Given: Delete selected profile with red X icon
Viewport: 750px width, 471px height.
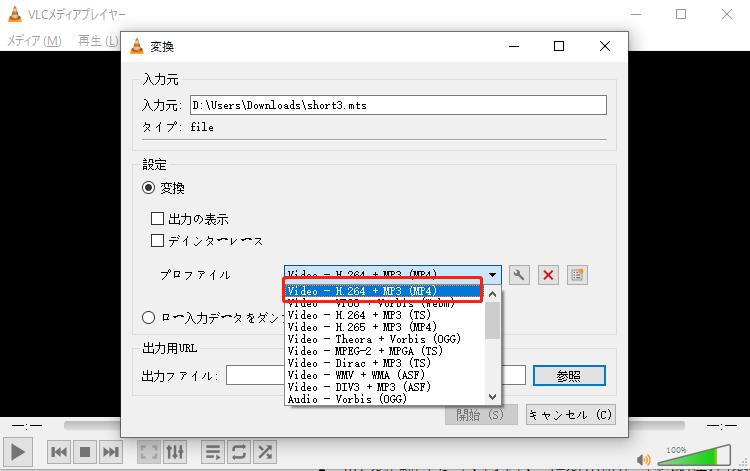Looking at the screenshot, I should (548, 275).
